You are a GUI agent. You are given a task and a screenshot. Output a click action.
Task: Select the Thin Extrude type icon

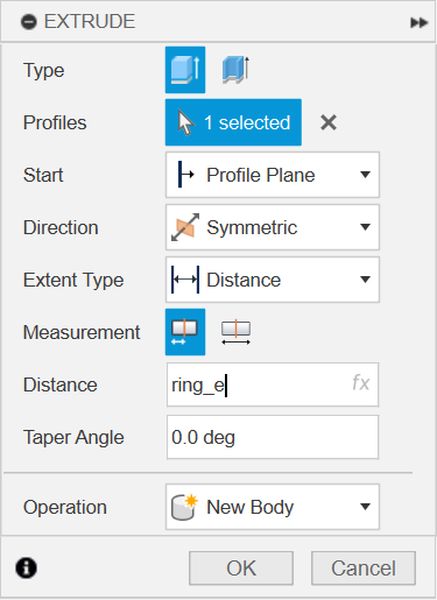point(236,70)
